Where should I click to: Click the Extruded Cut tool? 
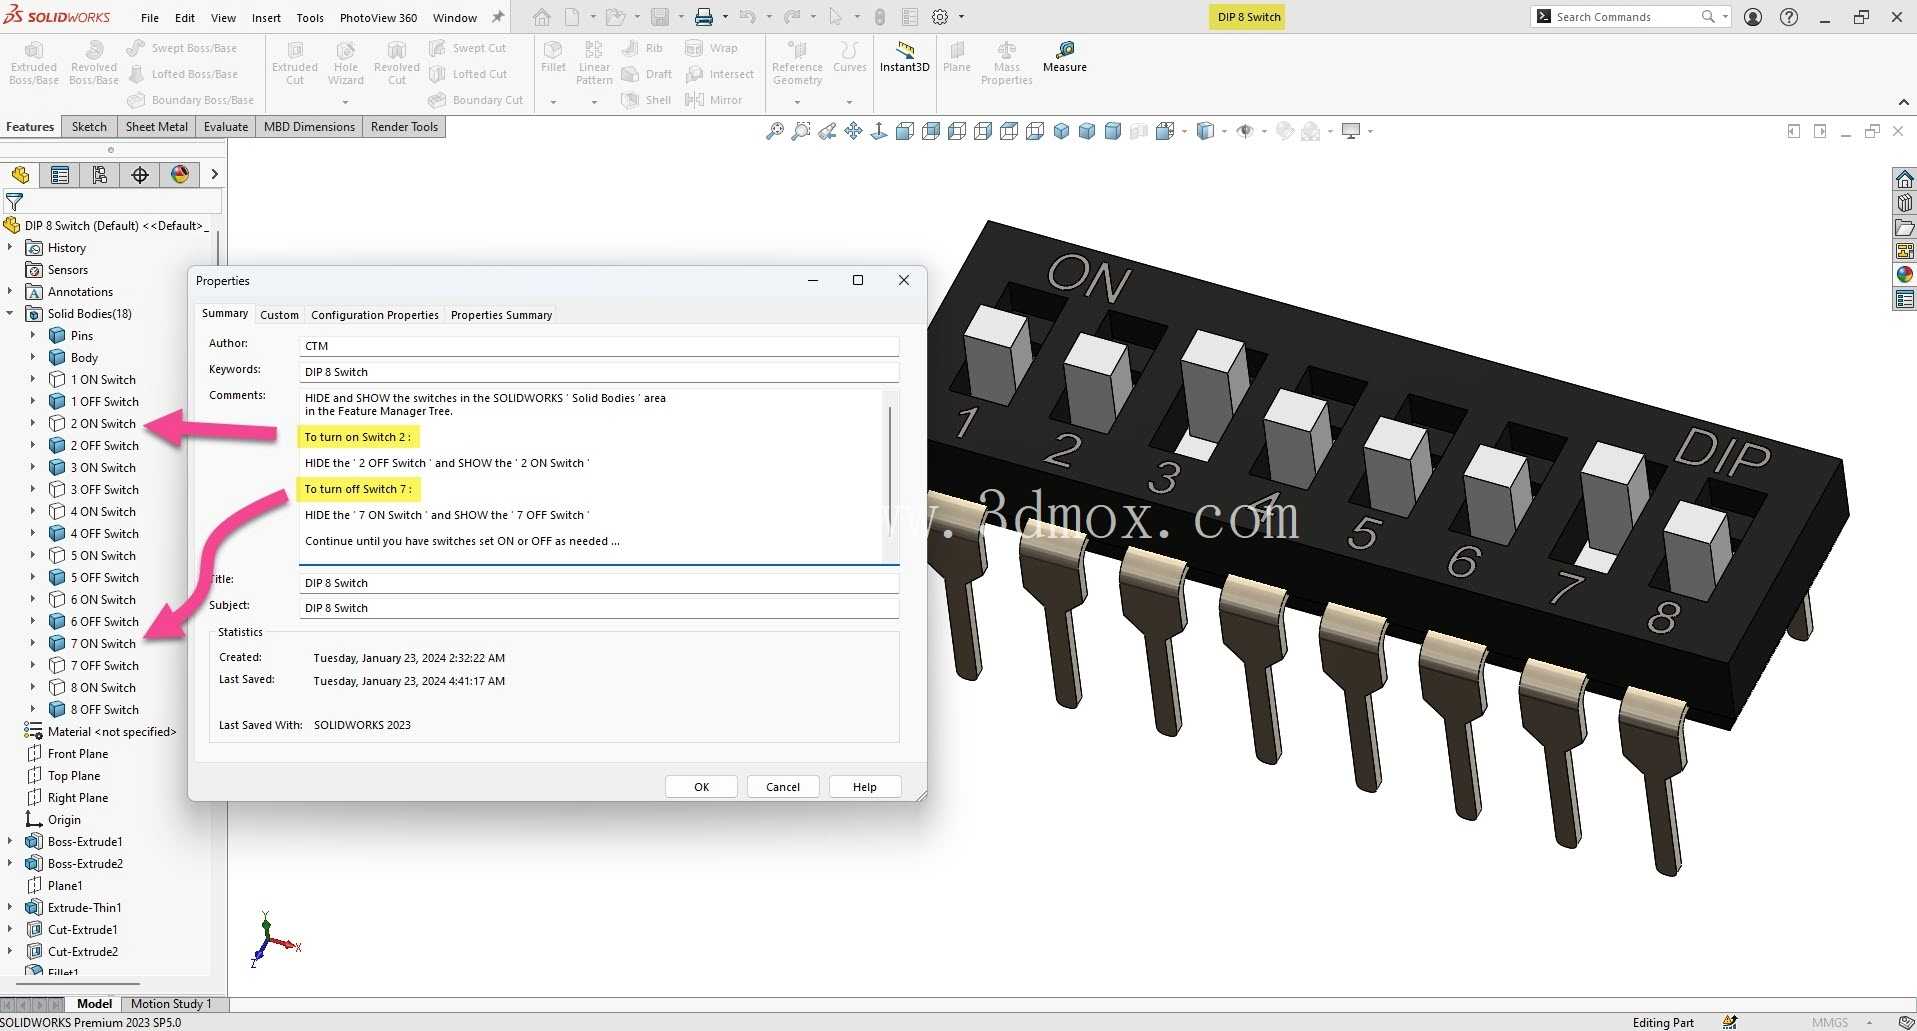tap(295, 63)
